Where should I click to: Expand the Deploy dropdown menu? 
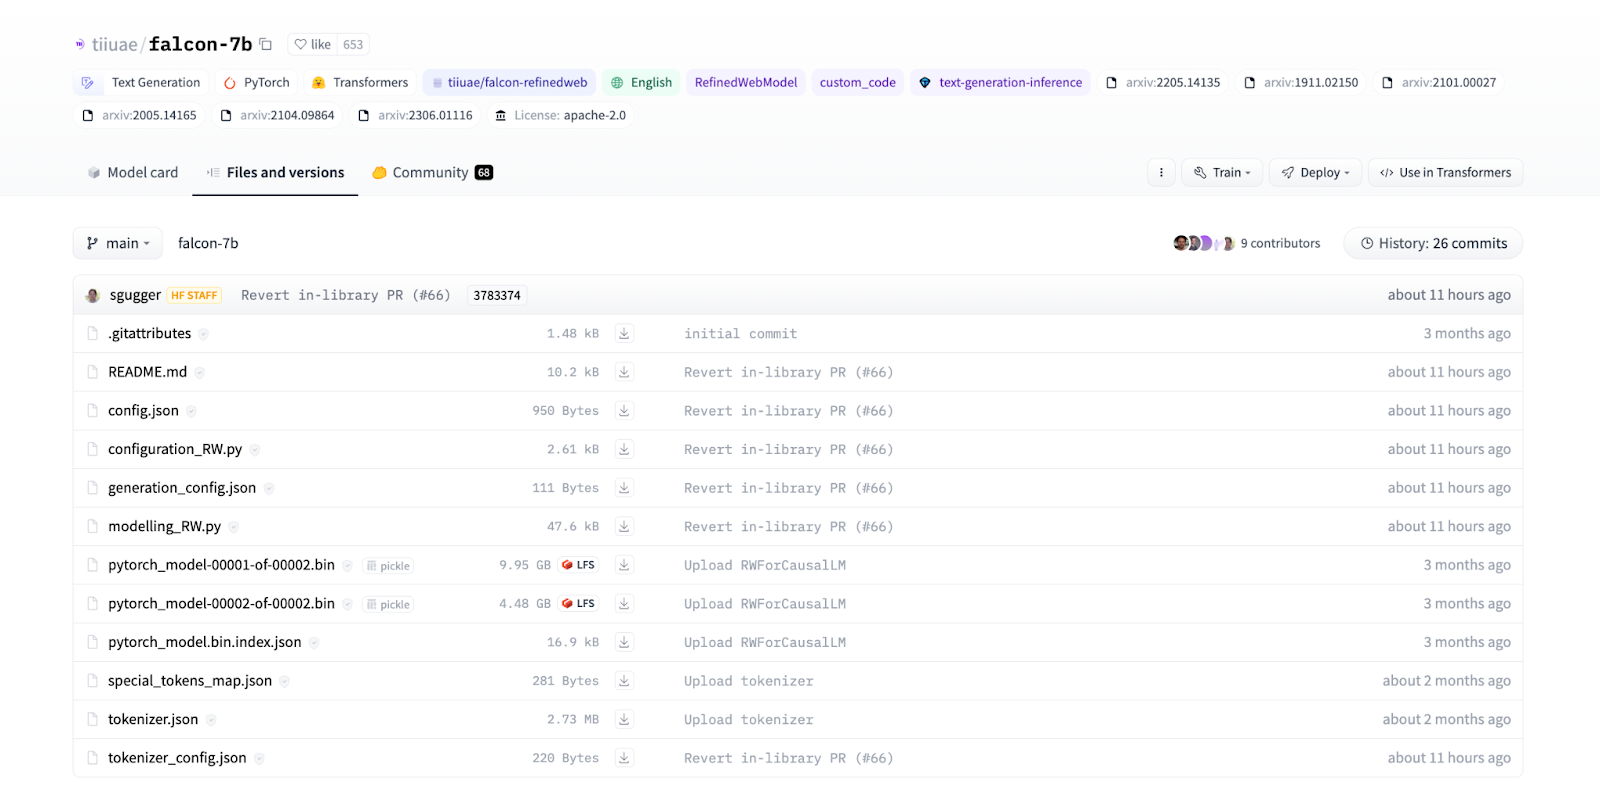1315,173
